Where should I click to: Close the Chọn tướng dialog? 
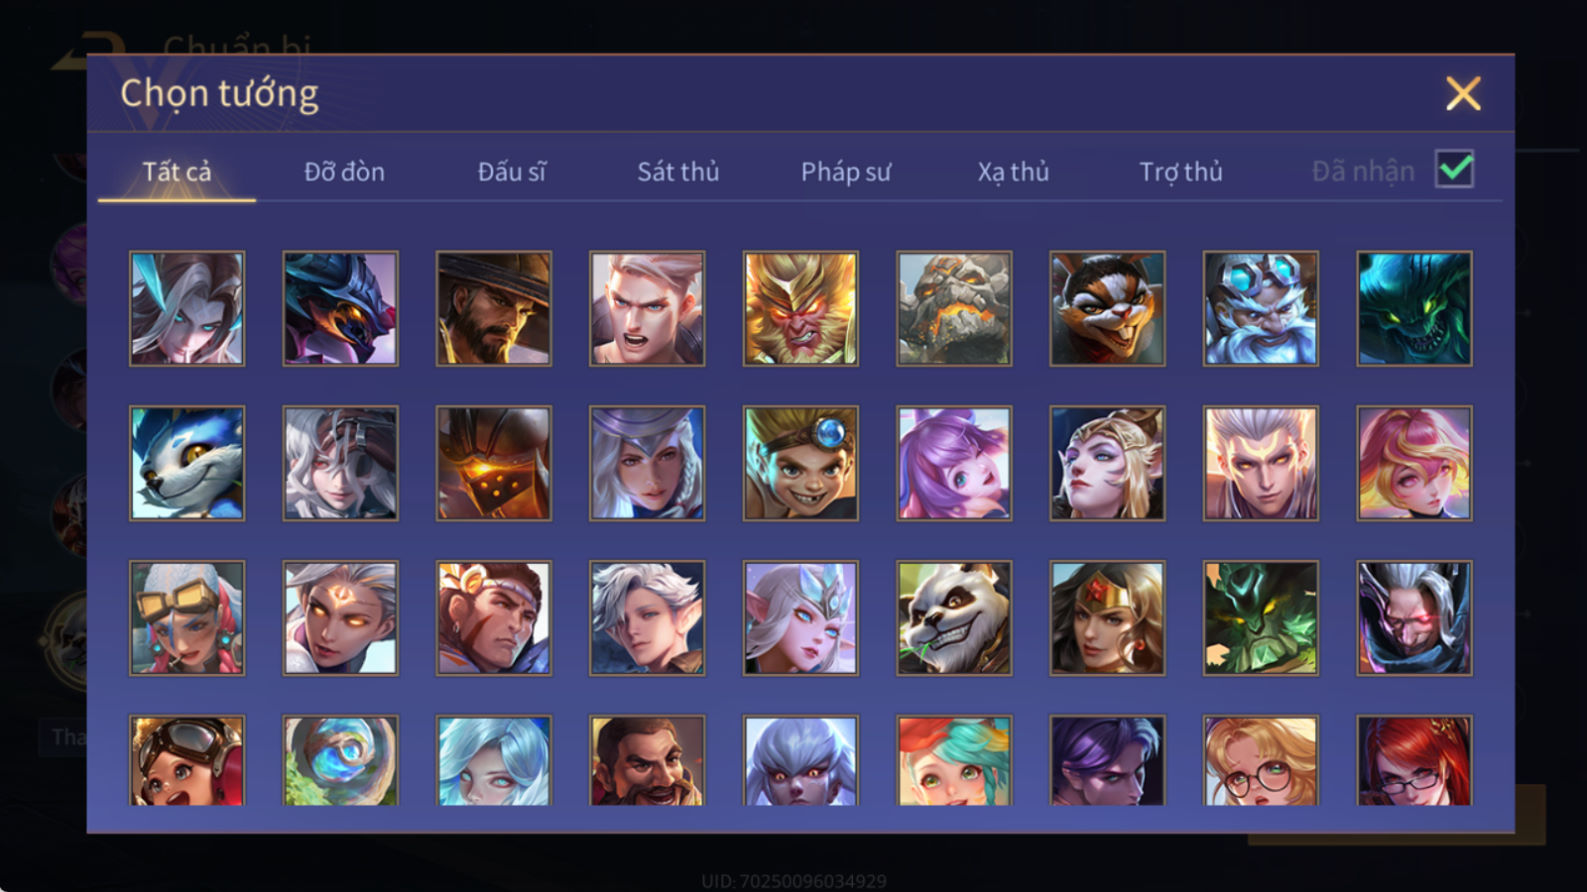[1463, 94]
